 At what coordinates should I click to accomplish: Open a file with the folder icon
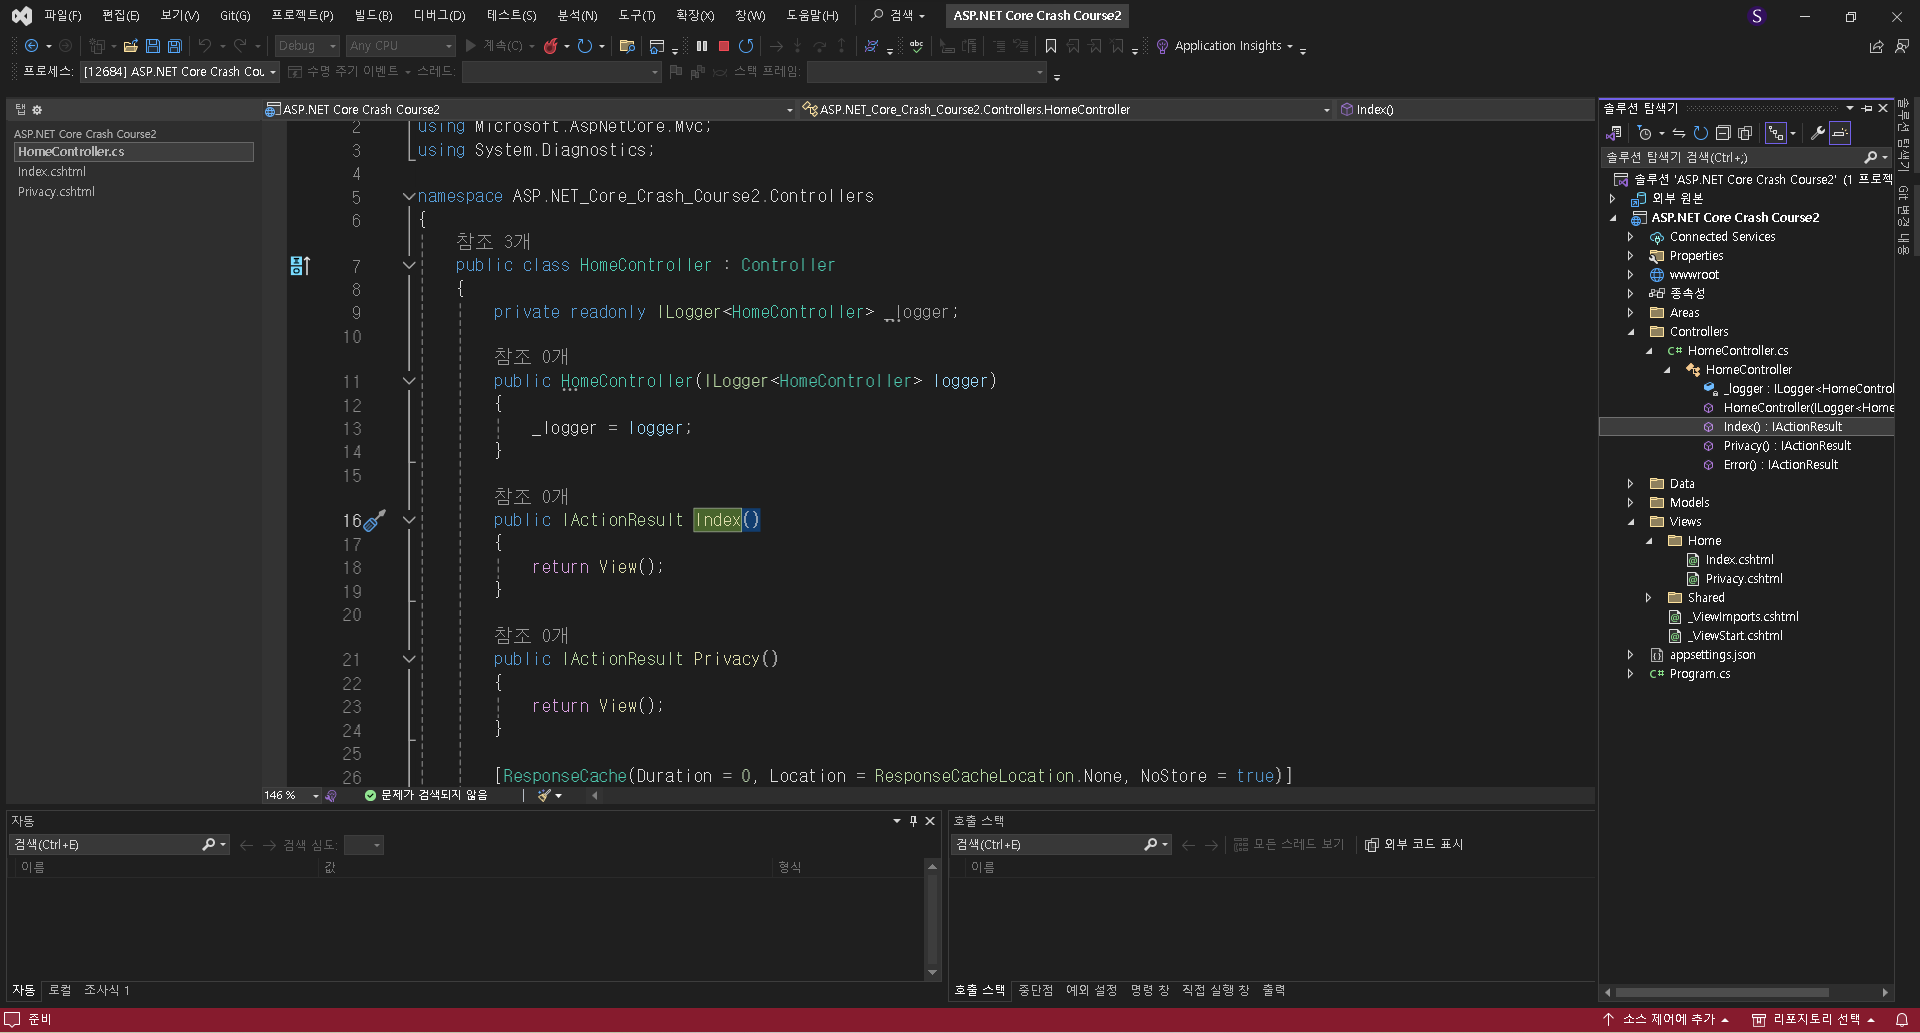[130, 46]
